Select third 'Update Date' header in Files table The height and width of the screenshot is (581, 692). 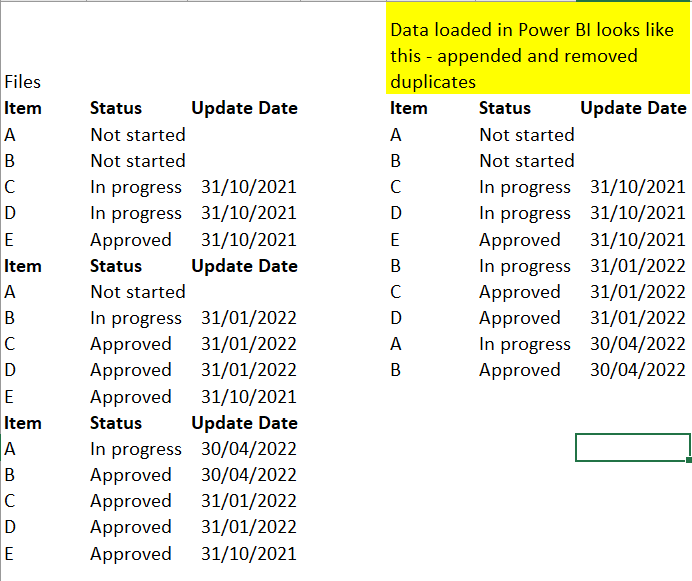tap(244, 423)
